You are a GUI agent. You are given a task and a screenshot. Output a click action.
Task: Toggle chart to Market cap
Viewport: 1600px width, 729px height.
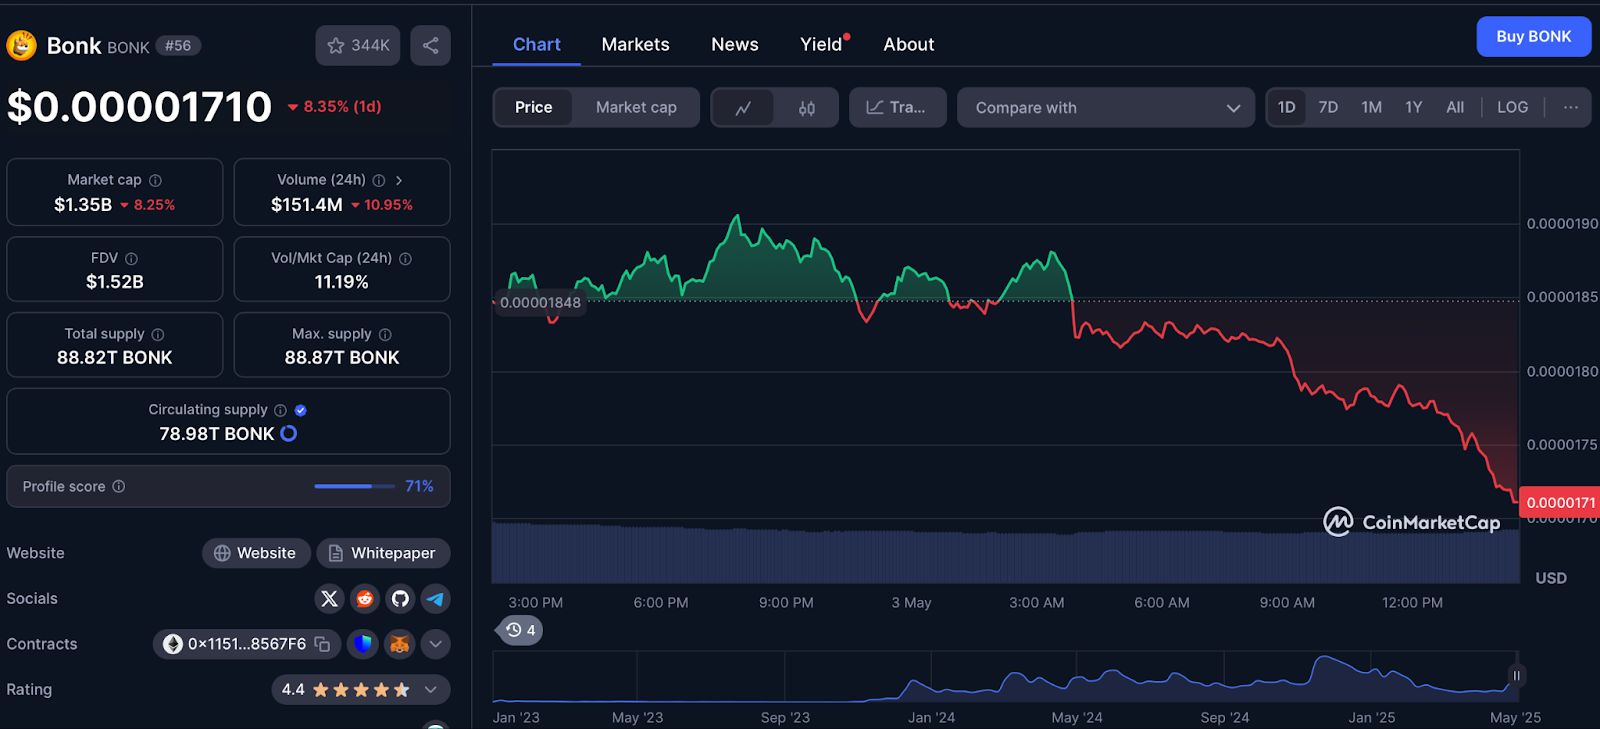(636, 107)
